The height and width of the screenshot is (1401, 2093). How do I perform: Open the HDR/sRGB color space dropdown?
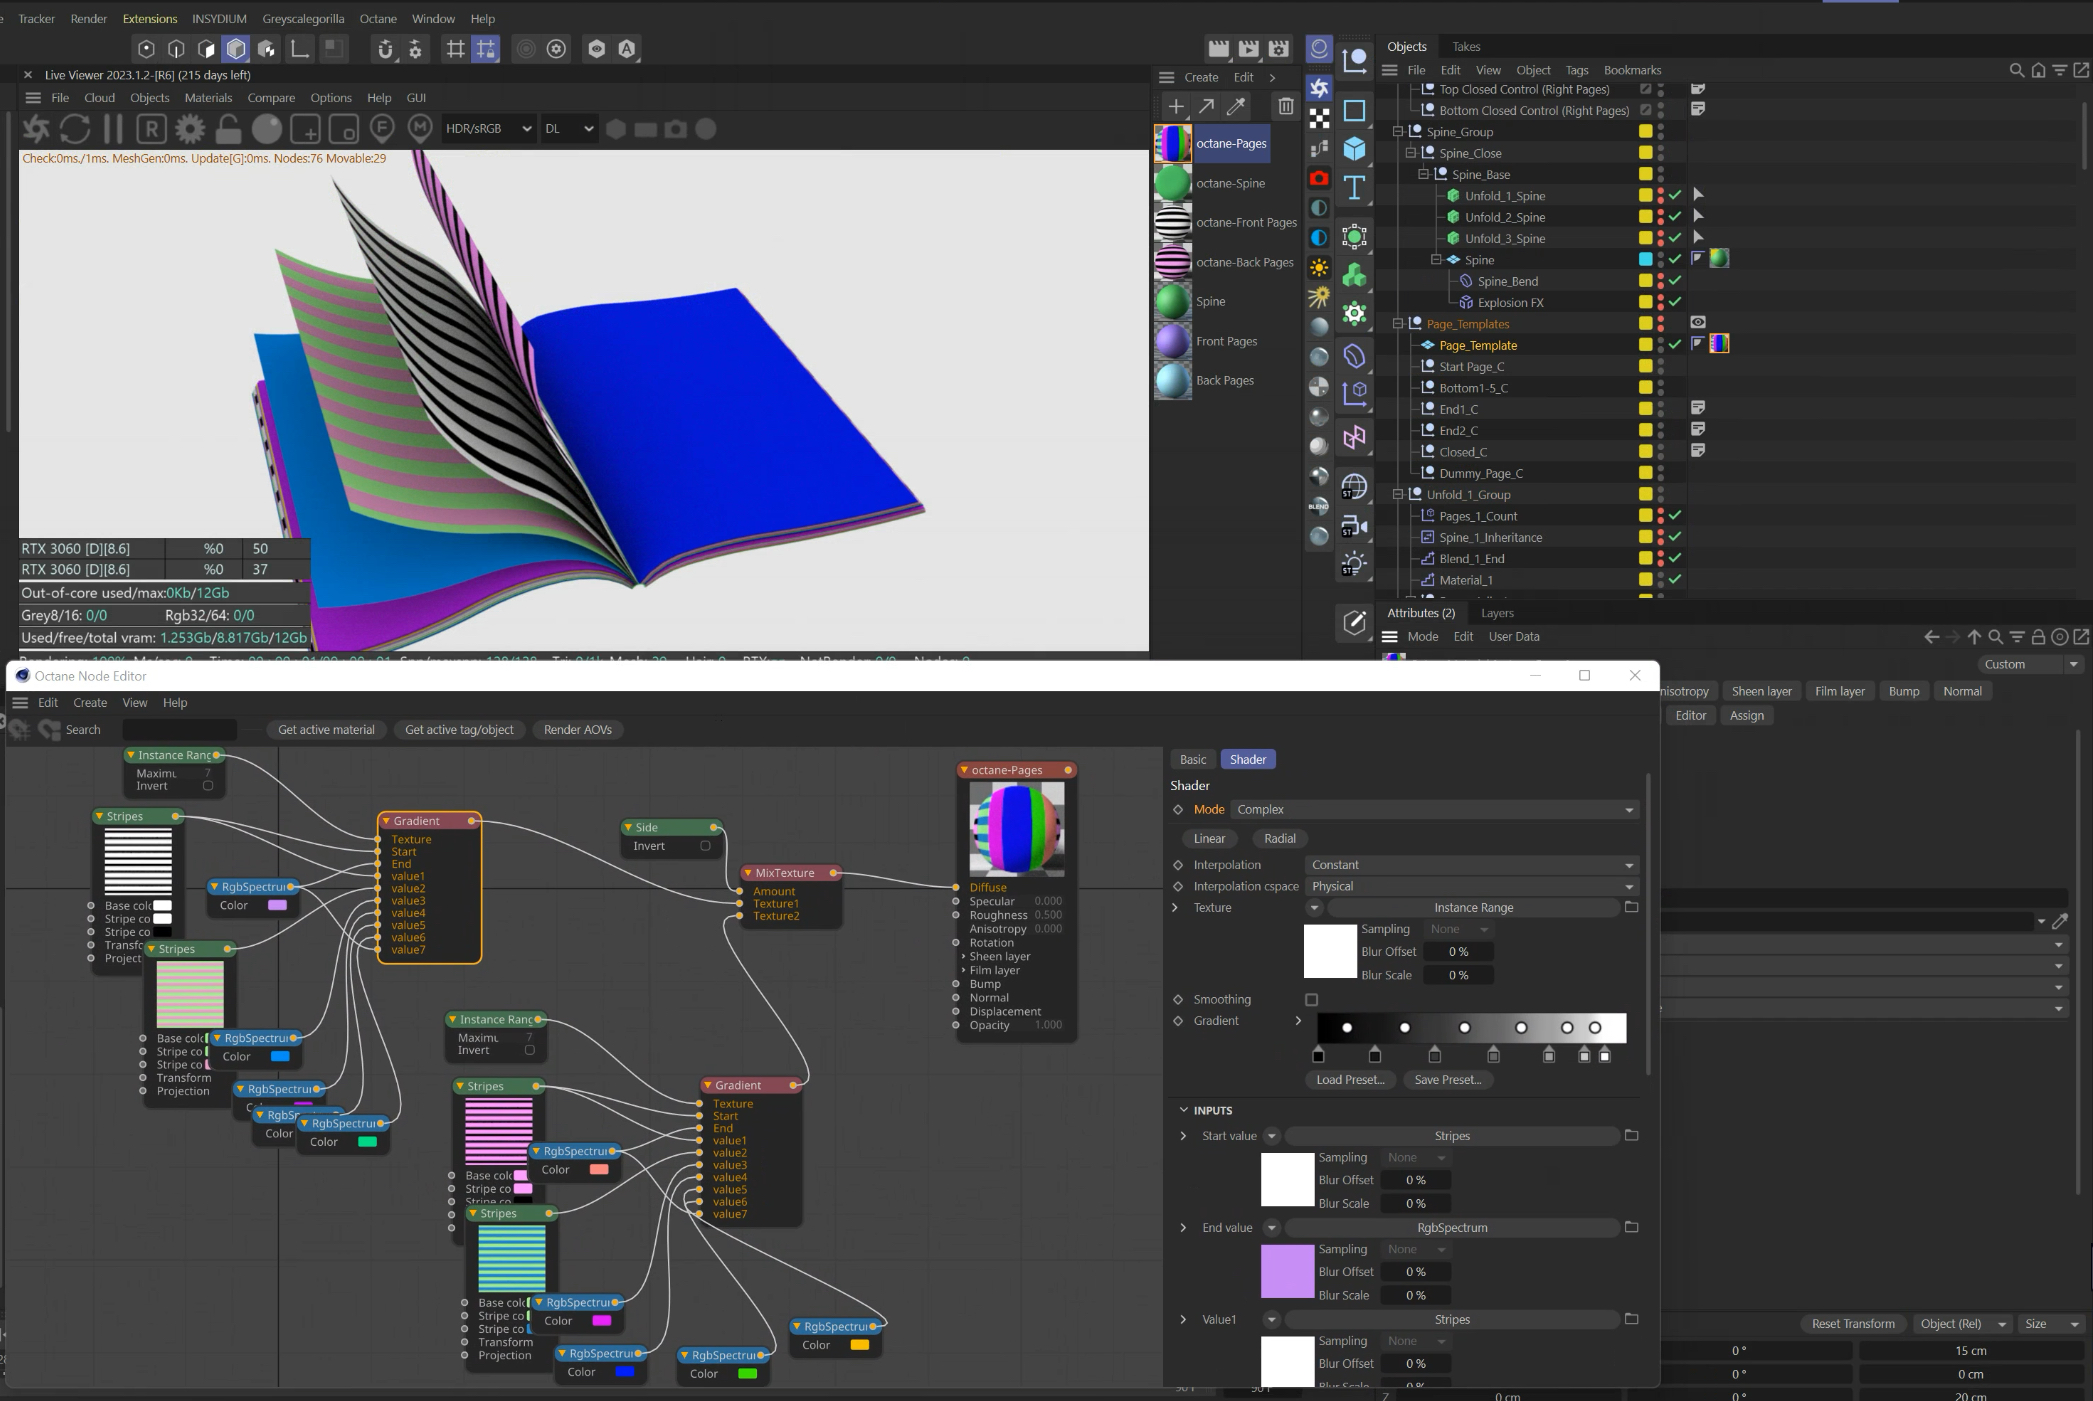tap(488, 128)
